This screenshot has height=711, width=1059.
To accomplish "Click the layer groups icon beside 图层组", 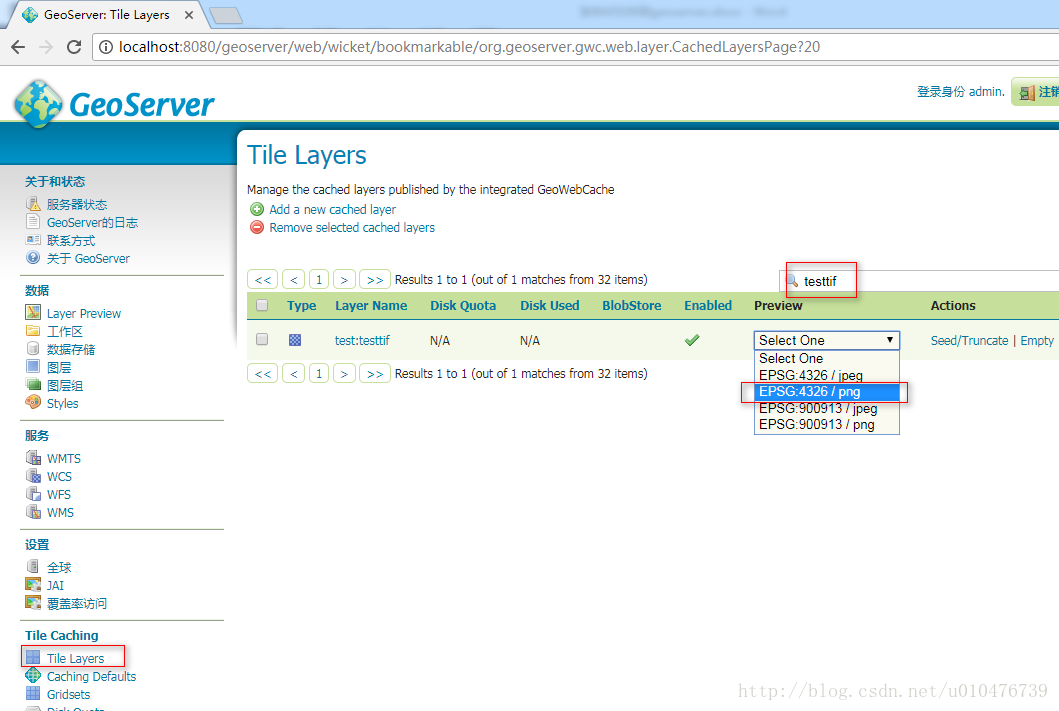I will coord(33,384).
